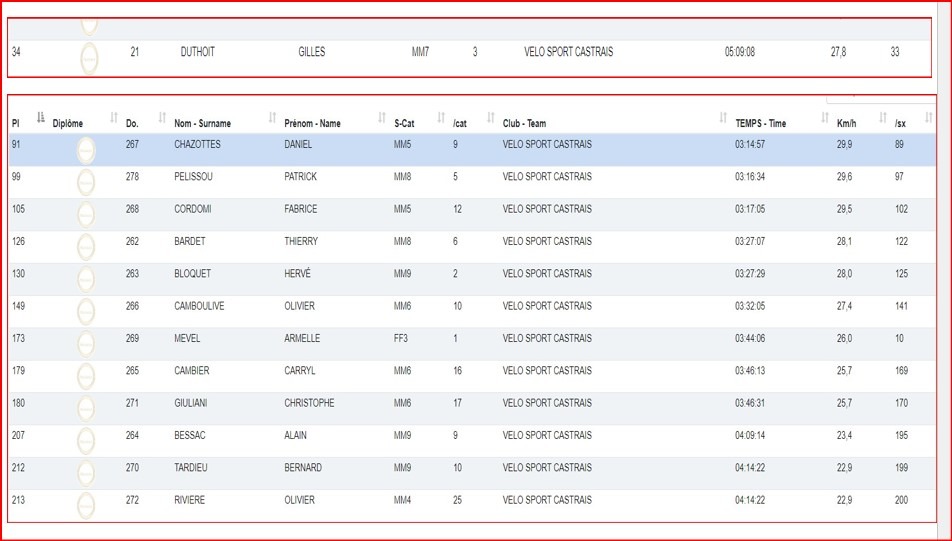Open Armelle Mevel's diploma icon
This screenshot has width=952, height=541.
pyautogui.click(x=86, y=343)
